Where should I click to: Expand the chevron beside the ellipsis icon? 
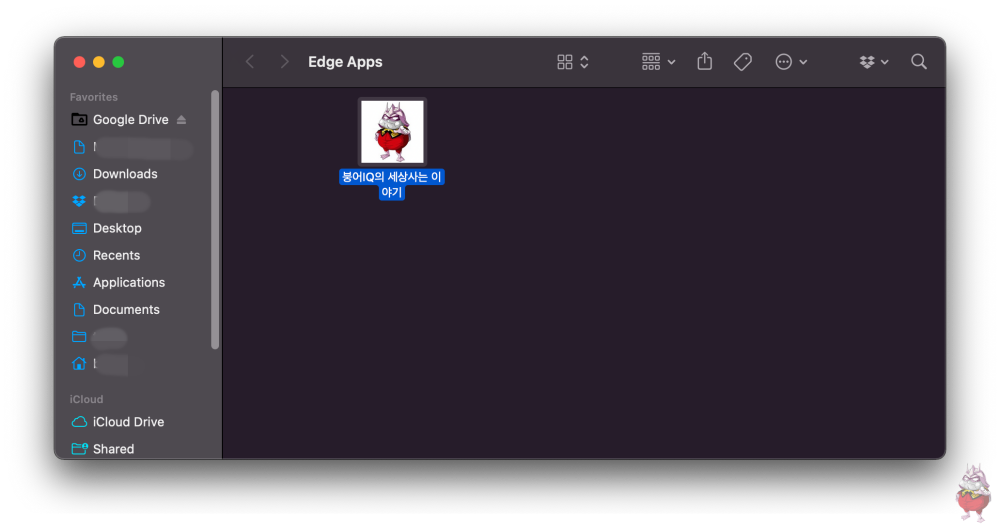point(804,62)
